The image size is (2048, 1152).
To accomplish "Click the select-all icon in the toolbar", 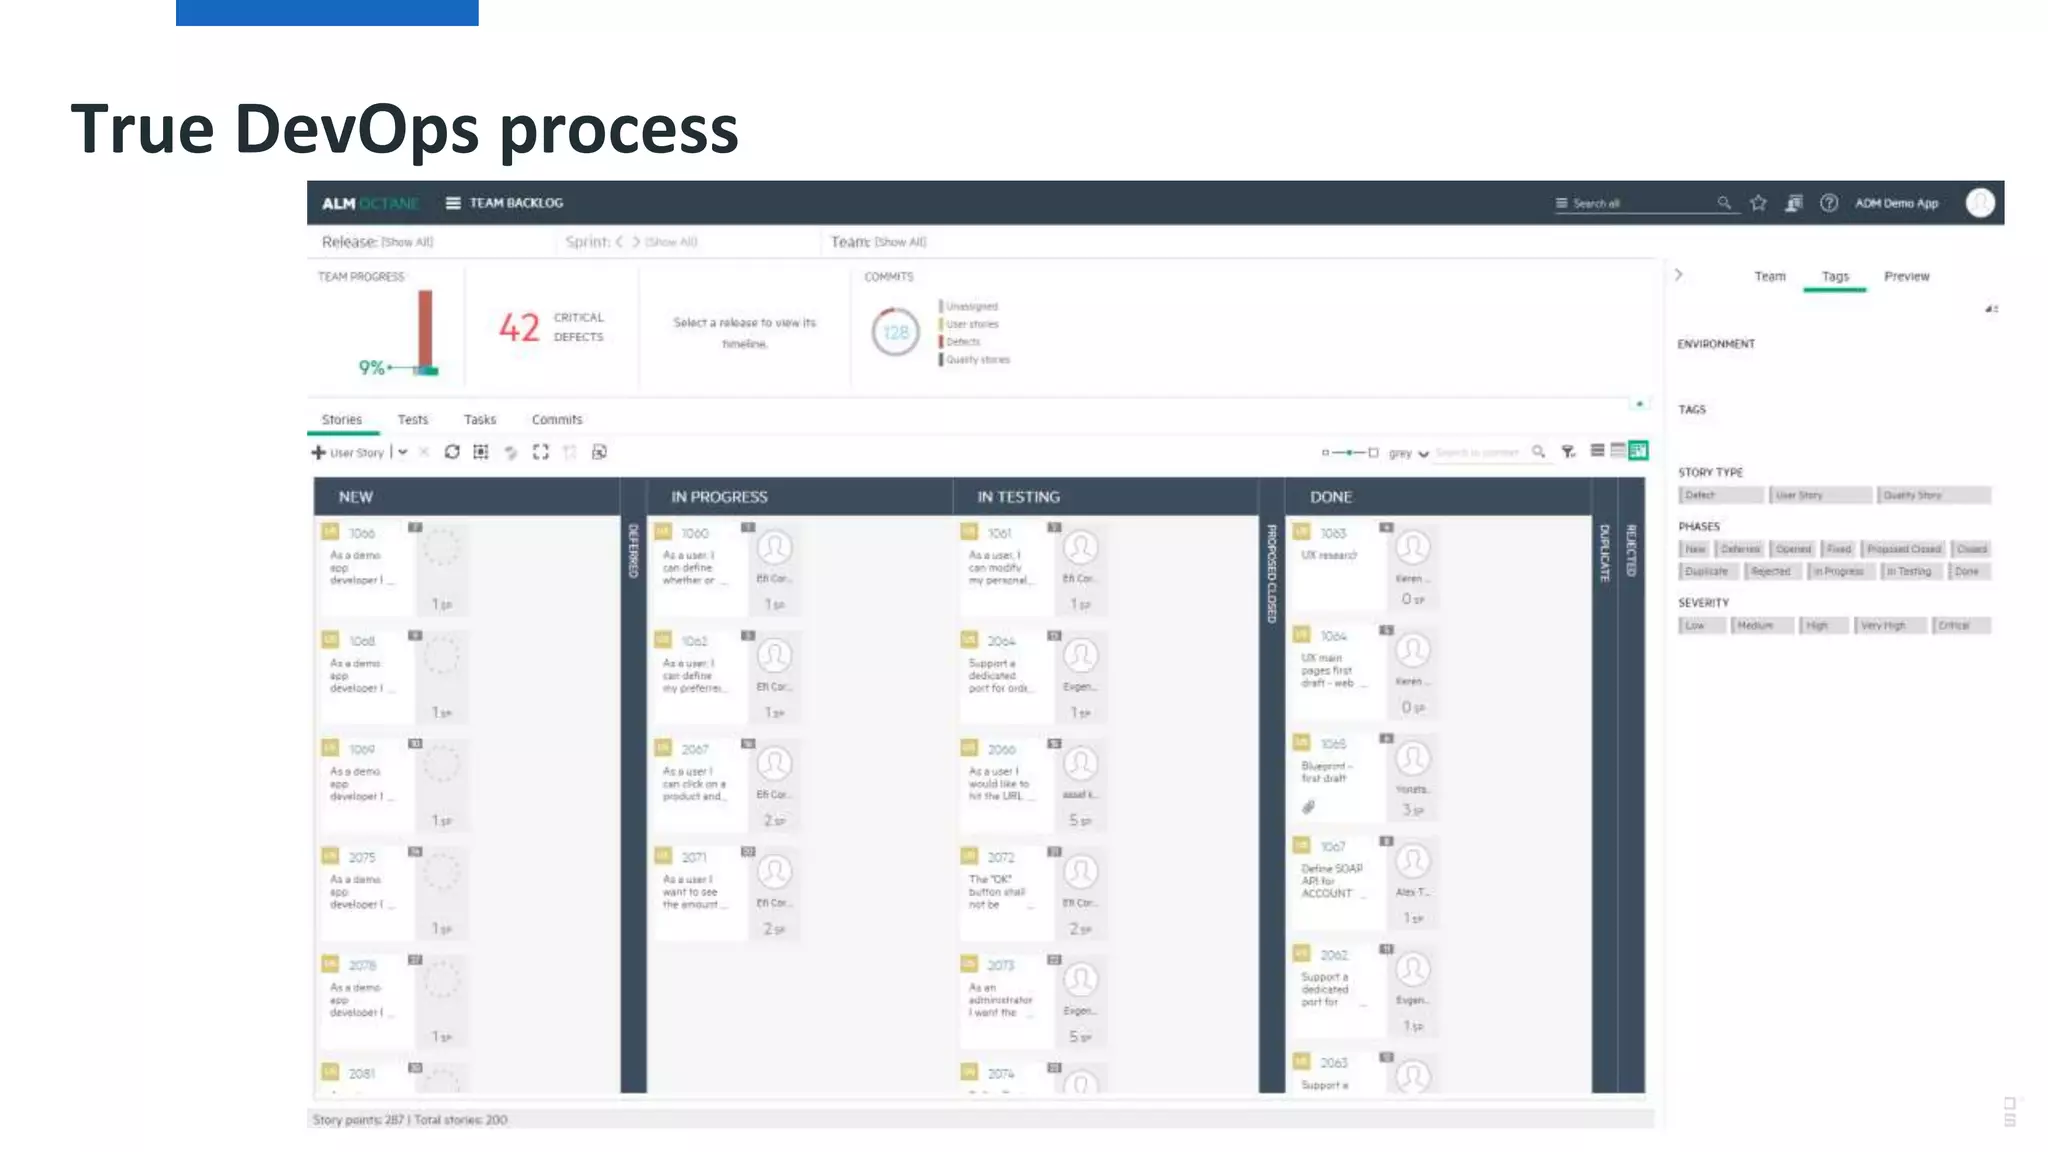I will pyautogui.click(x=481, y=452).
